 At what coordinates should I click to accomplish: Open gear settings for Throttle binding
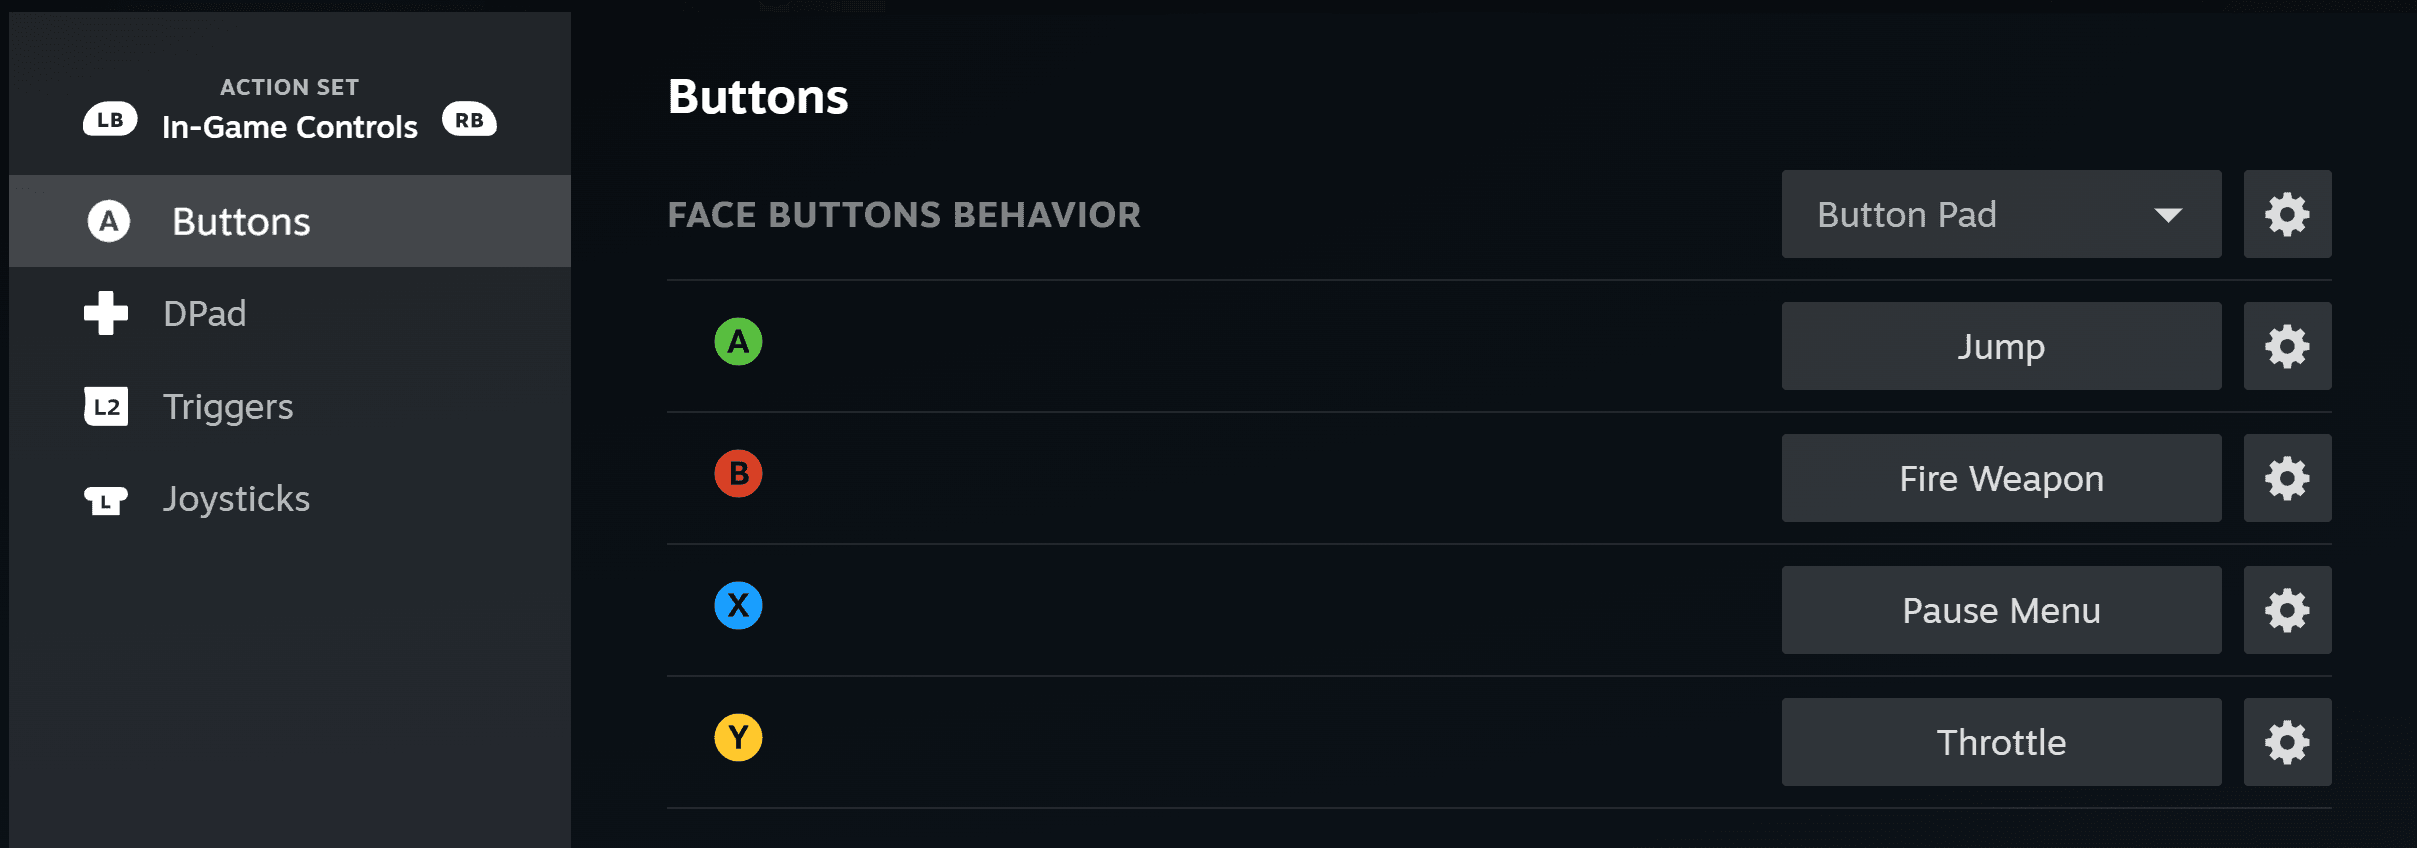pos(2287,742)
